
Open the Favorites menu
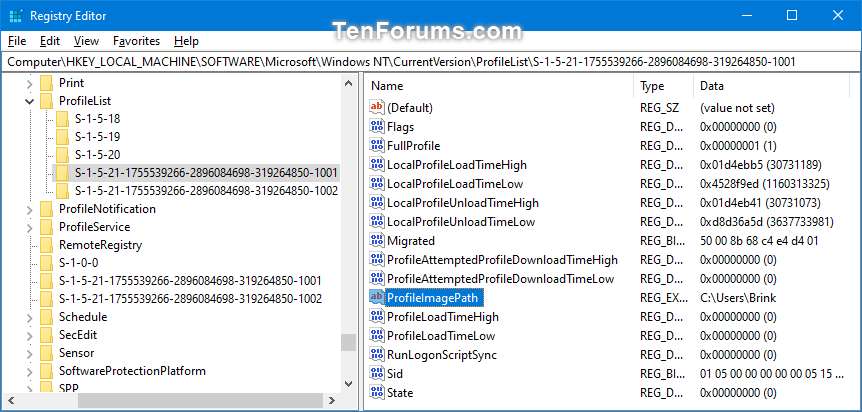(x=136, y=41)
